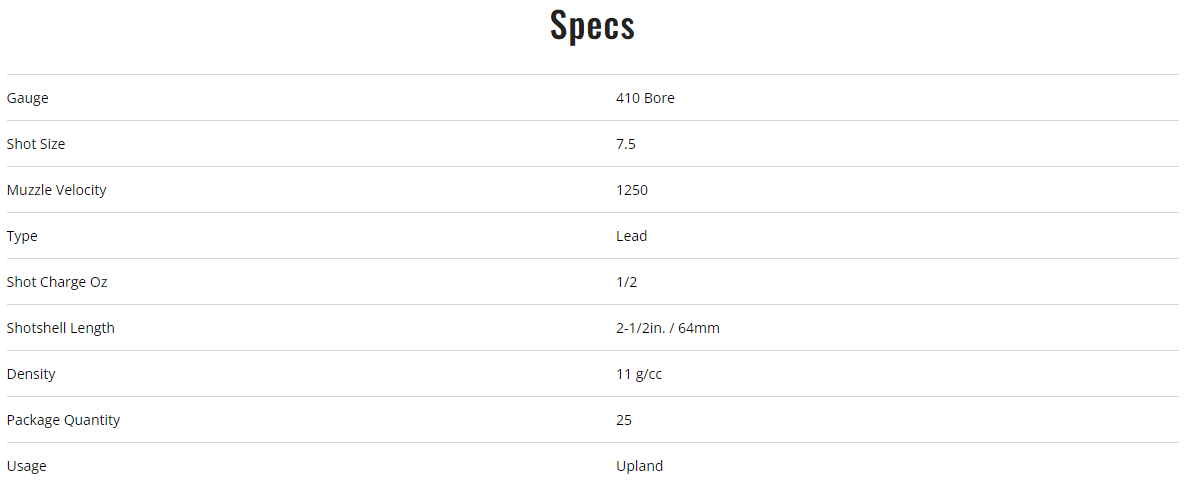Select the Type row label
The image size is (1187, 484).
(x=22, y=236)
